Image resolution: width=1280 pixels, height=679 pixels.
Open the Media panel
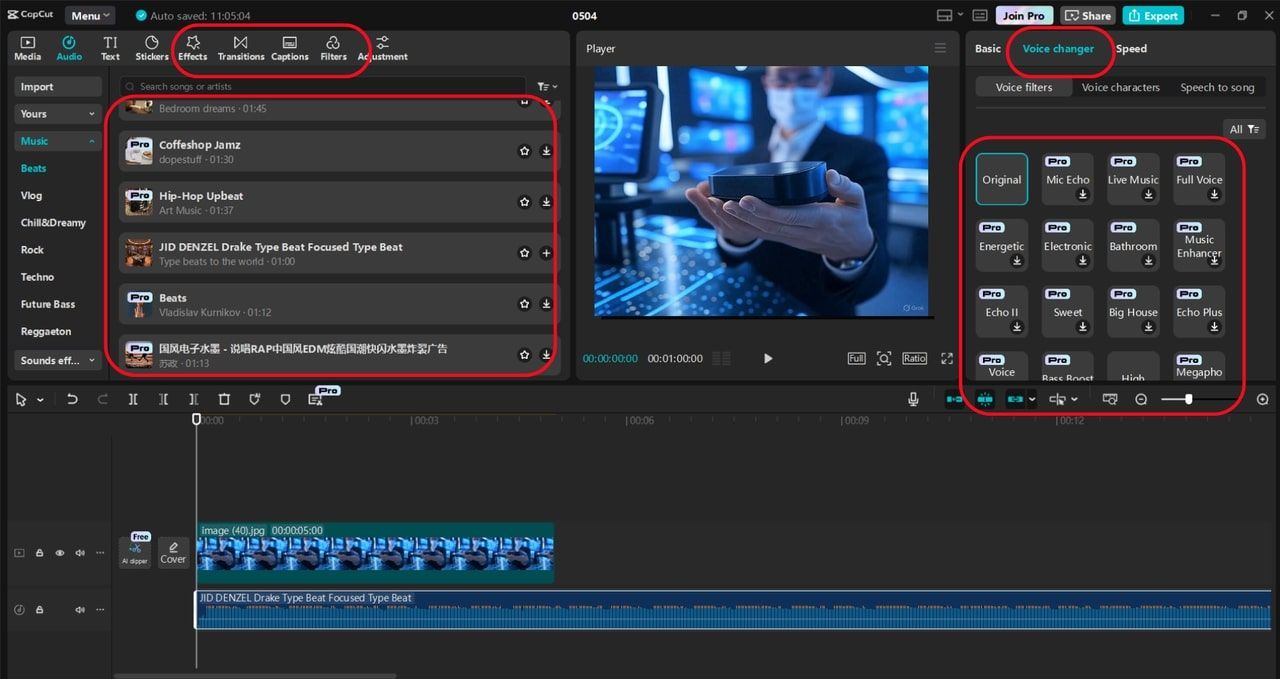pos(28,48)
